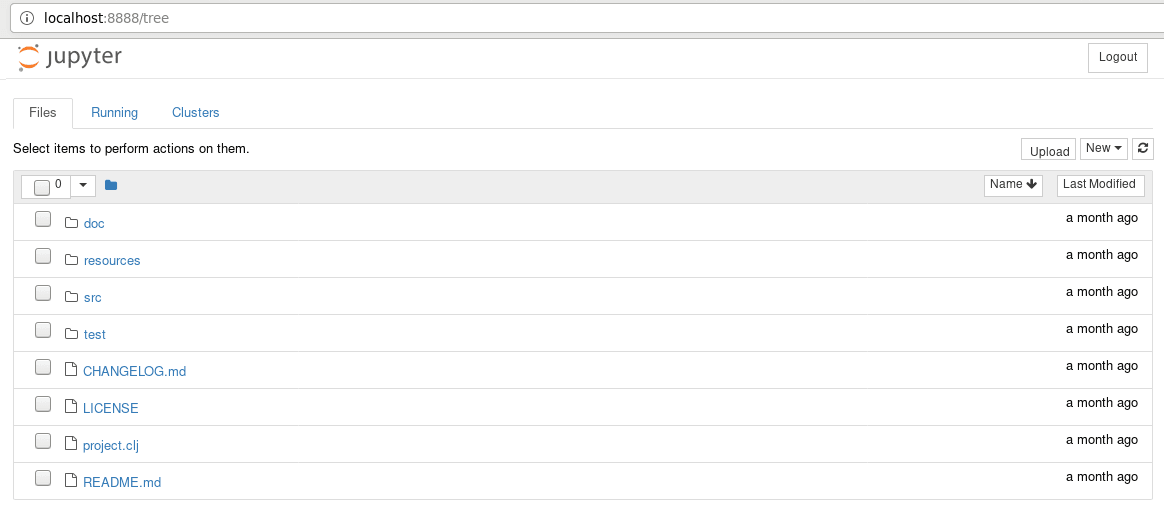The width and height of the screenshot is (1164, 515).
Task: Sort by Last Modified
Action: pyautogui.click(x=1100, y=185)
